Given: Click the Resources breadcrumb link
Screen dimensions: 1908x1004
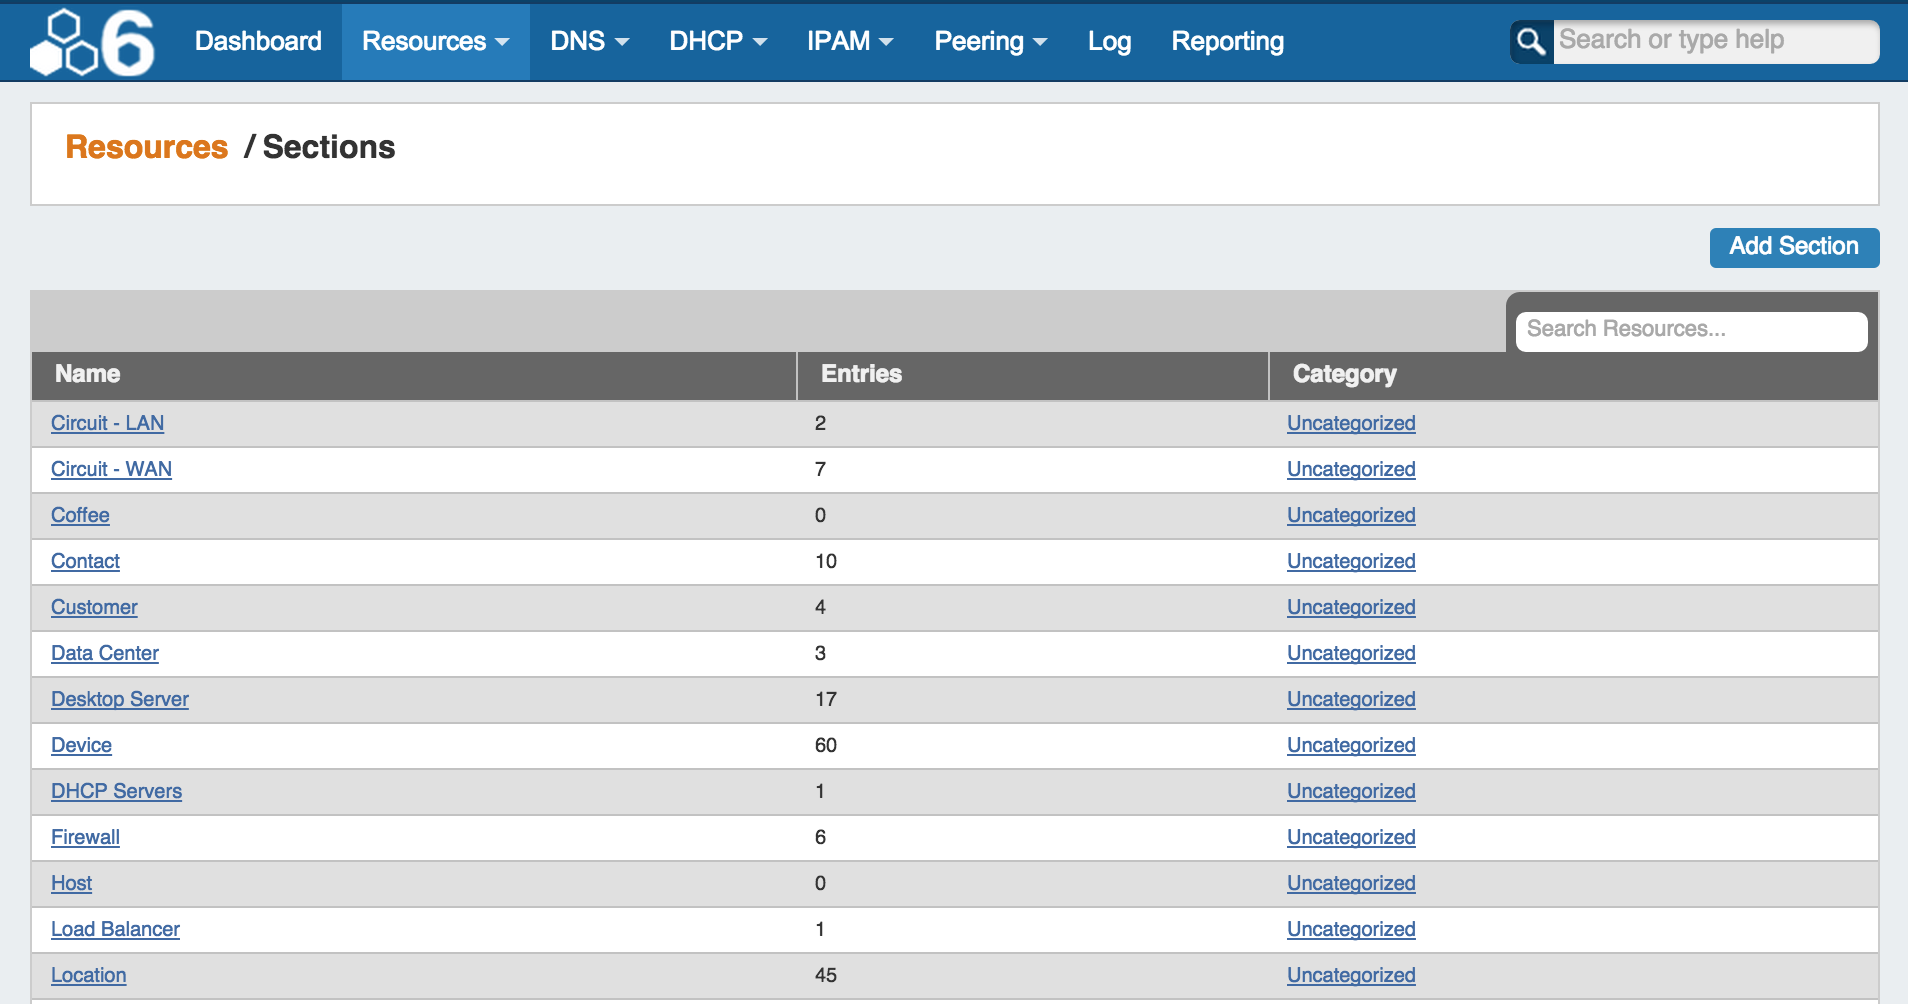Looking at the screenshot, I should tap(146, 147).
